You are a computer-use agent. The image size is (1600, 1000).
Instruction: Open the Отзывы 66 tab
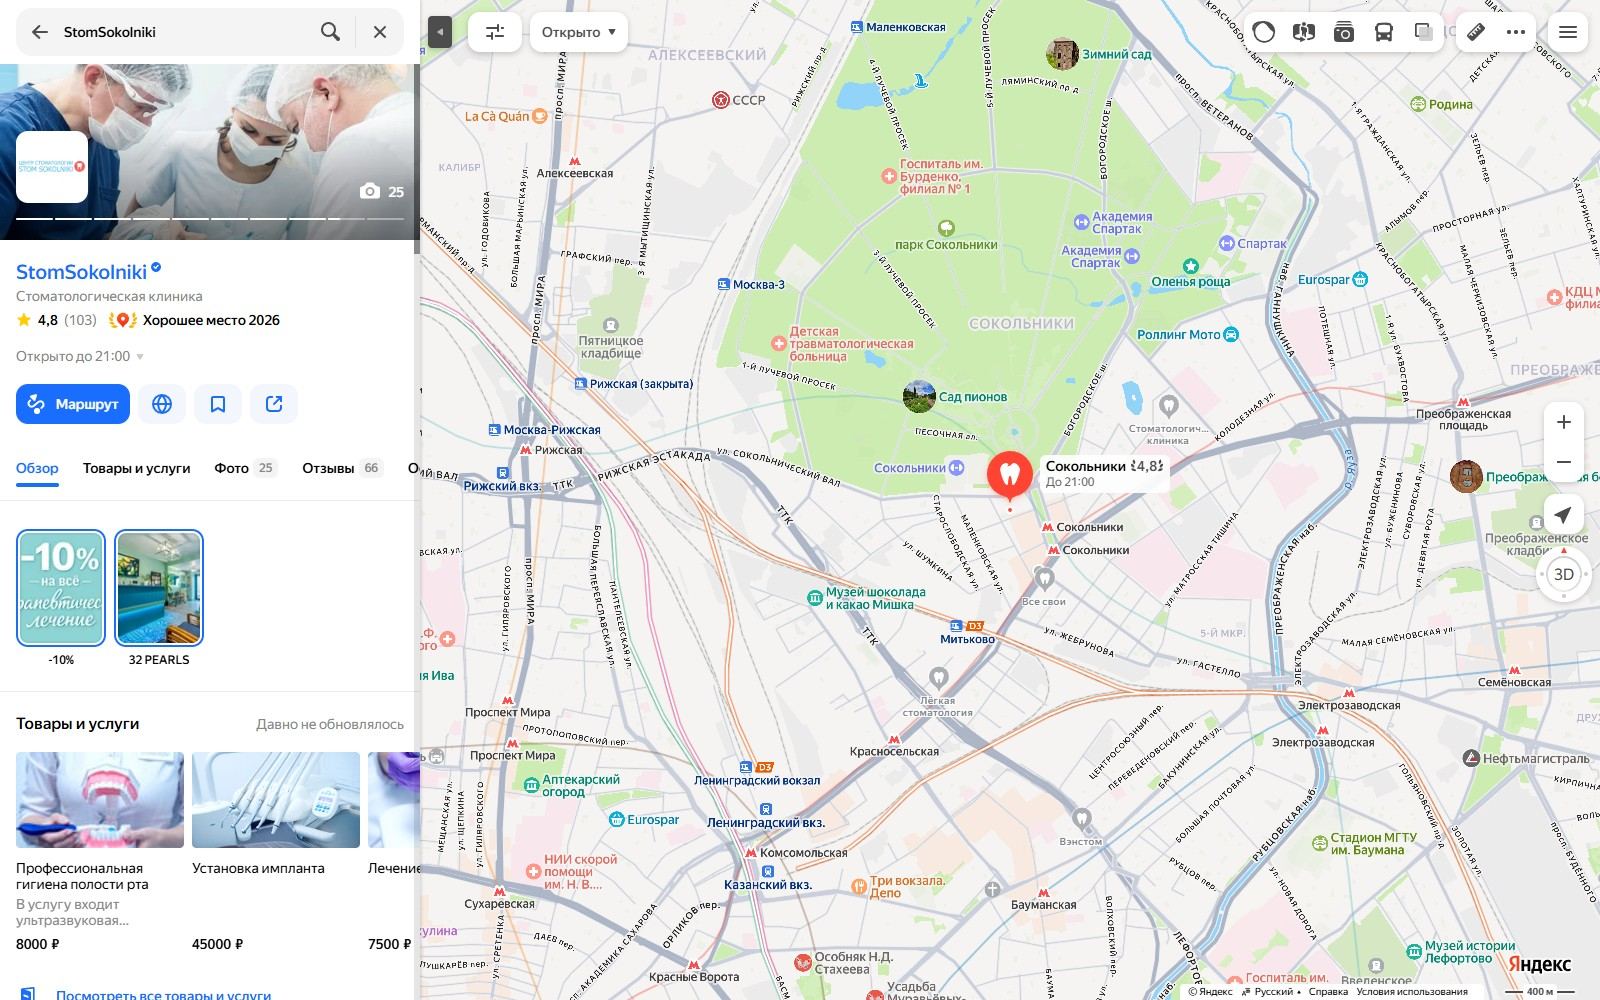pyautogui.click(x=343, y=468)
